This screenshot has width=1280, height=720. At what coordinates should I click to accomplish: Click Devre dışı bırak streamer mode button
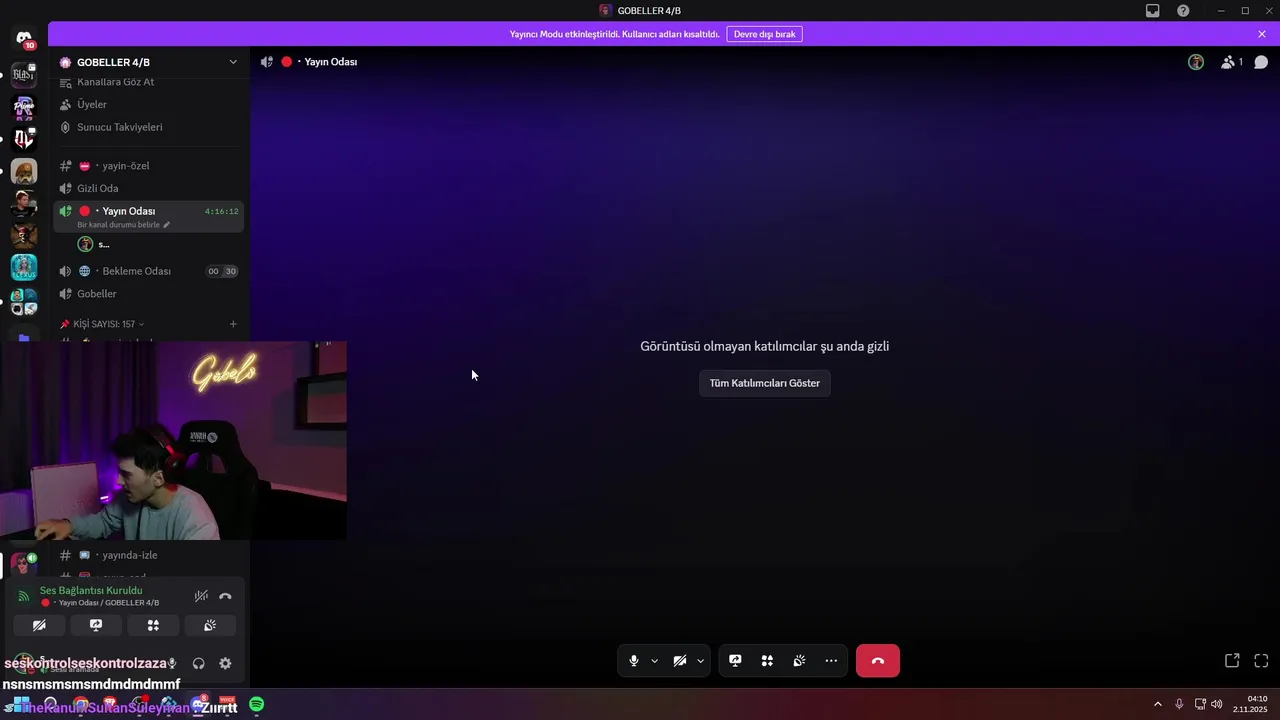(x=764, y=34)
